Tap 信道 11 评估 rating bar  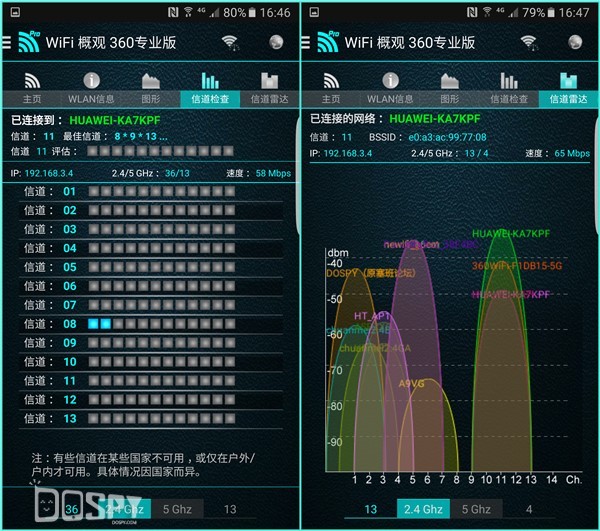(x=160, y=151)
